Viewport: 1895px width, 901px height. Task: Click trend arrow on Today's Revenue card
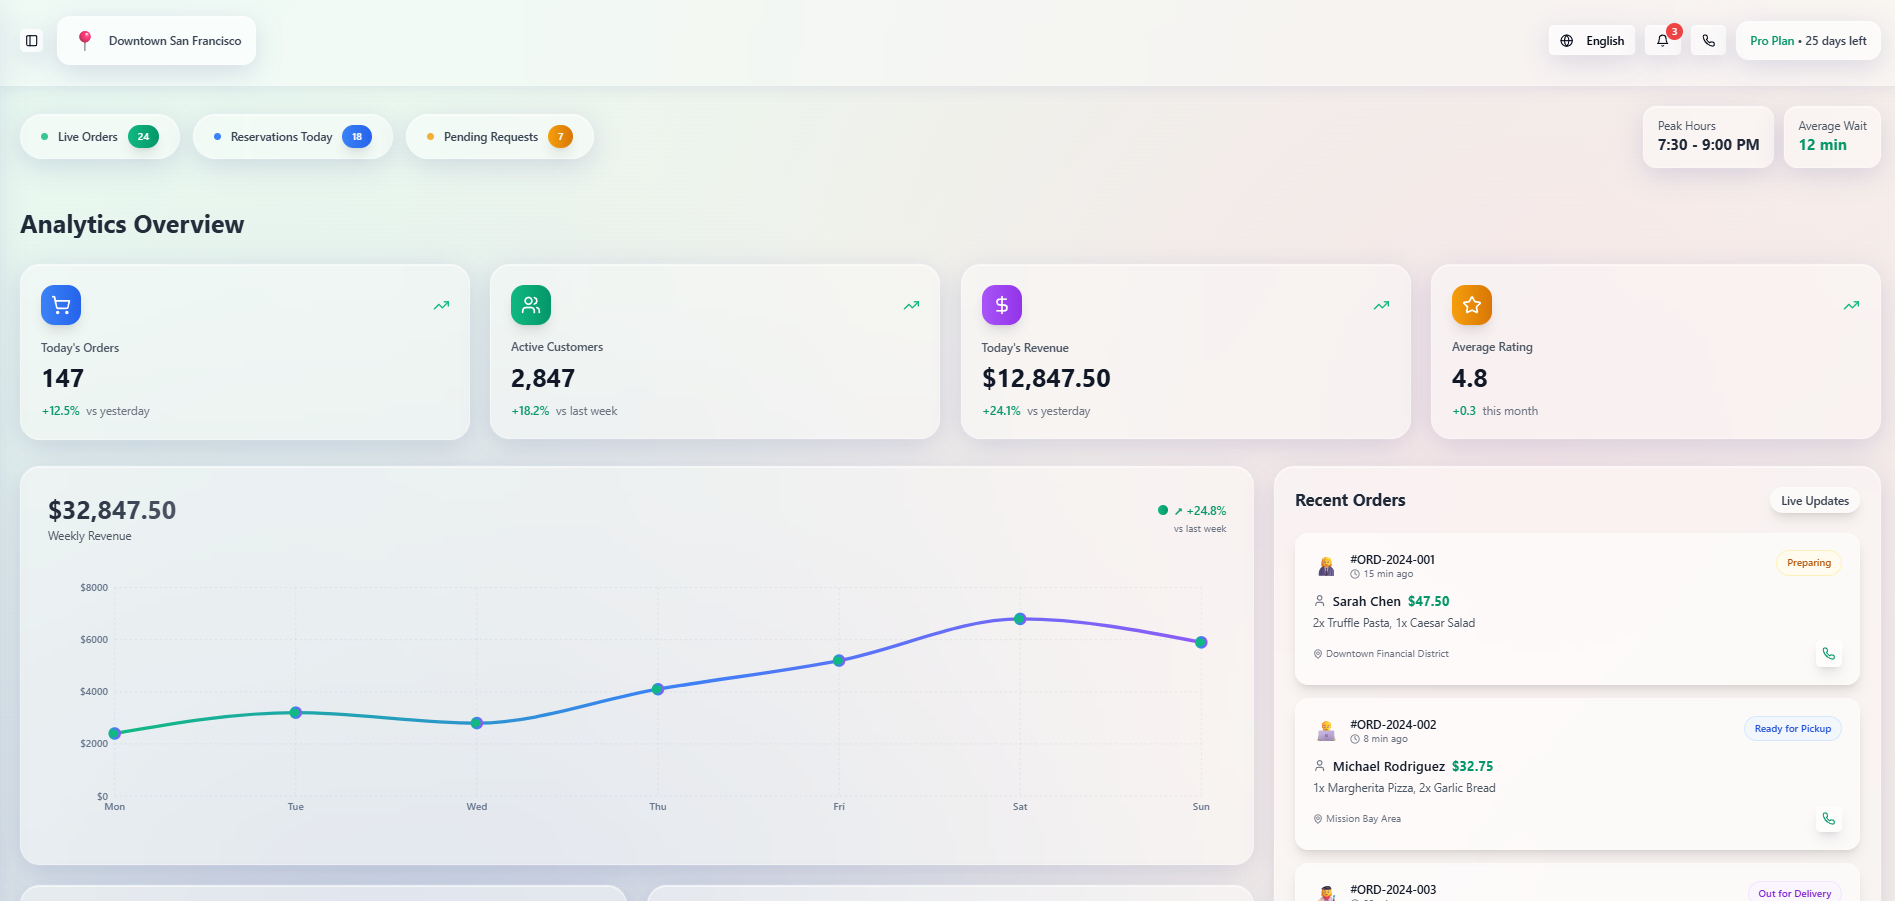(1381, 305)
